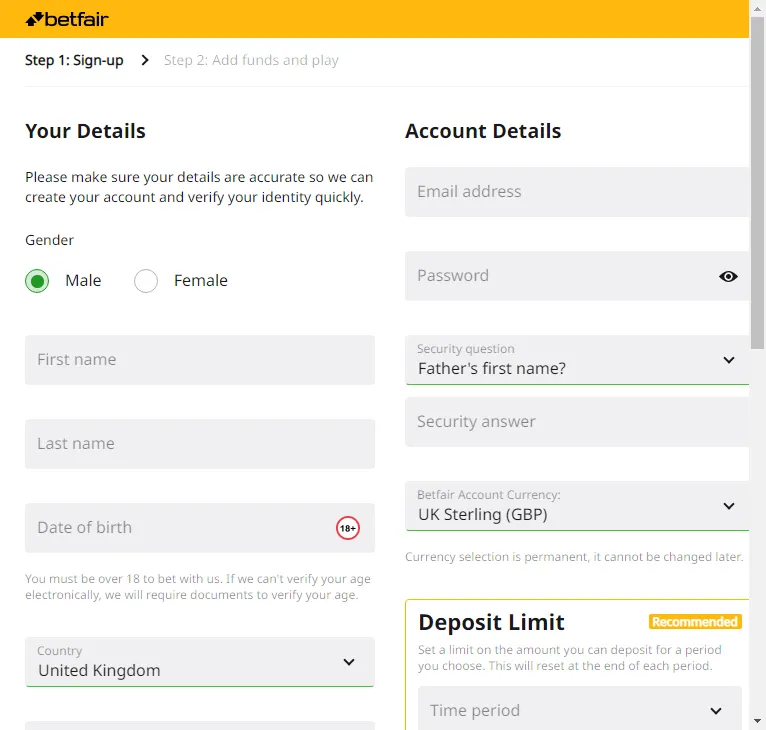Click into the Password field
This screenshot has width=766, height=730.
[x=560, y=276]
